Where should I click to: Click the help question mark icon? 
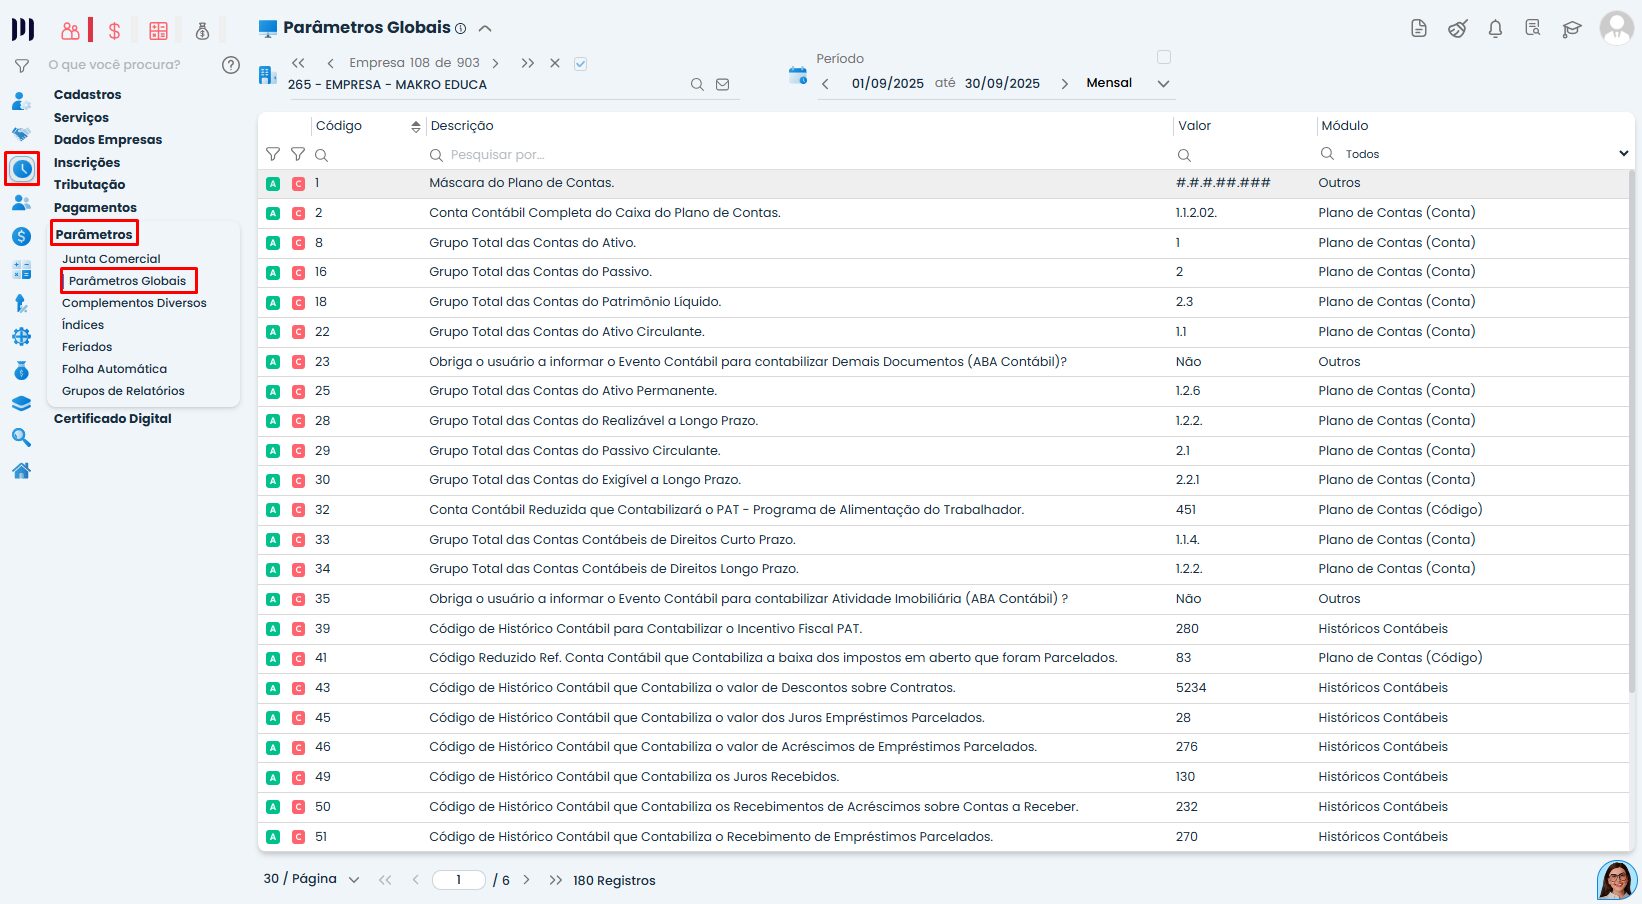pyautogui.click(x=231, y=65)
